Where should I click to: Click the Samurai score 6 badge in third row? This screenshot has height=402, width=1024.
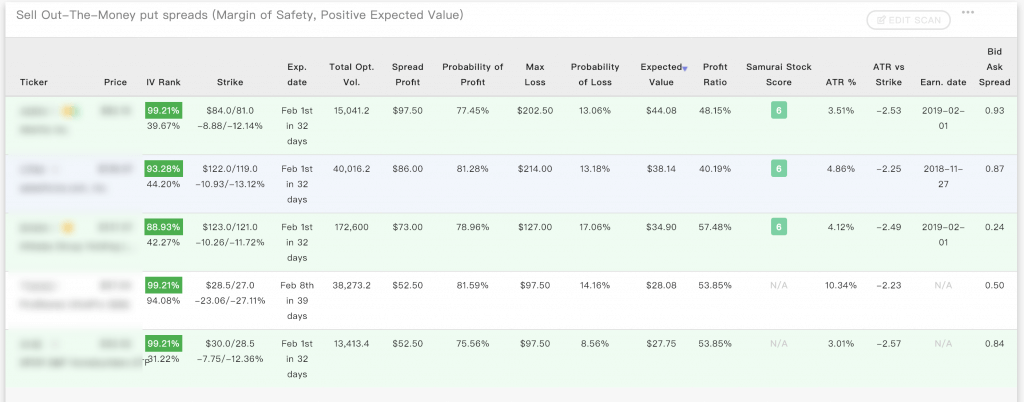778,227
